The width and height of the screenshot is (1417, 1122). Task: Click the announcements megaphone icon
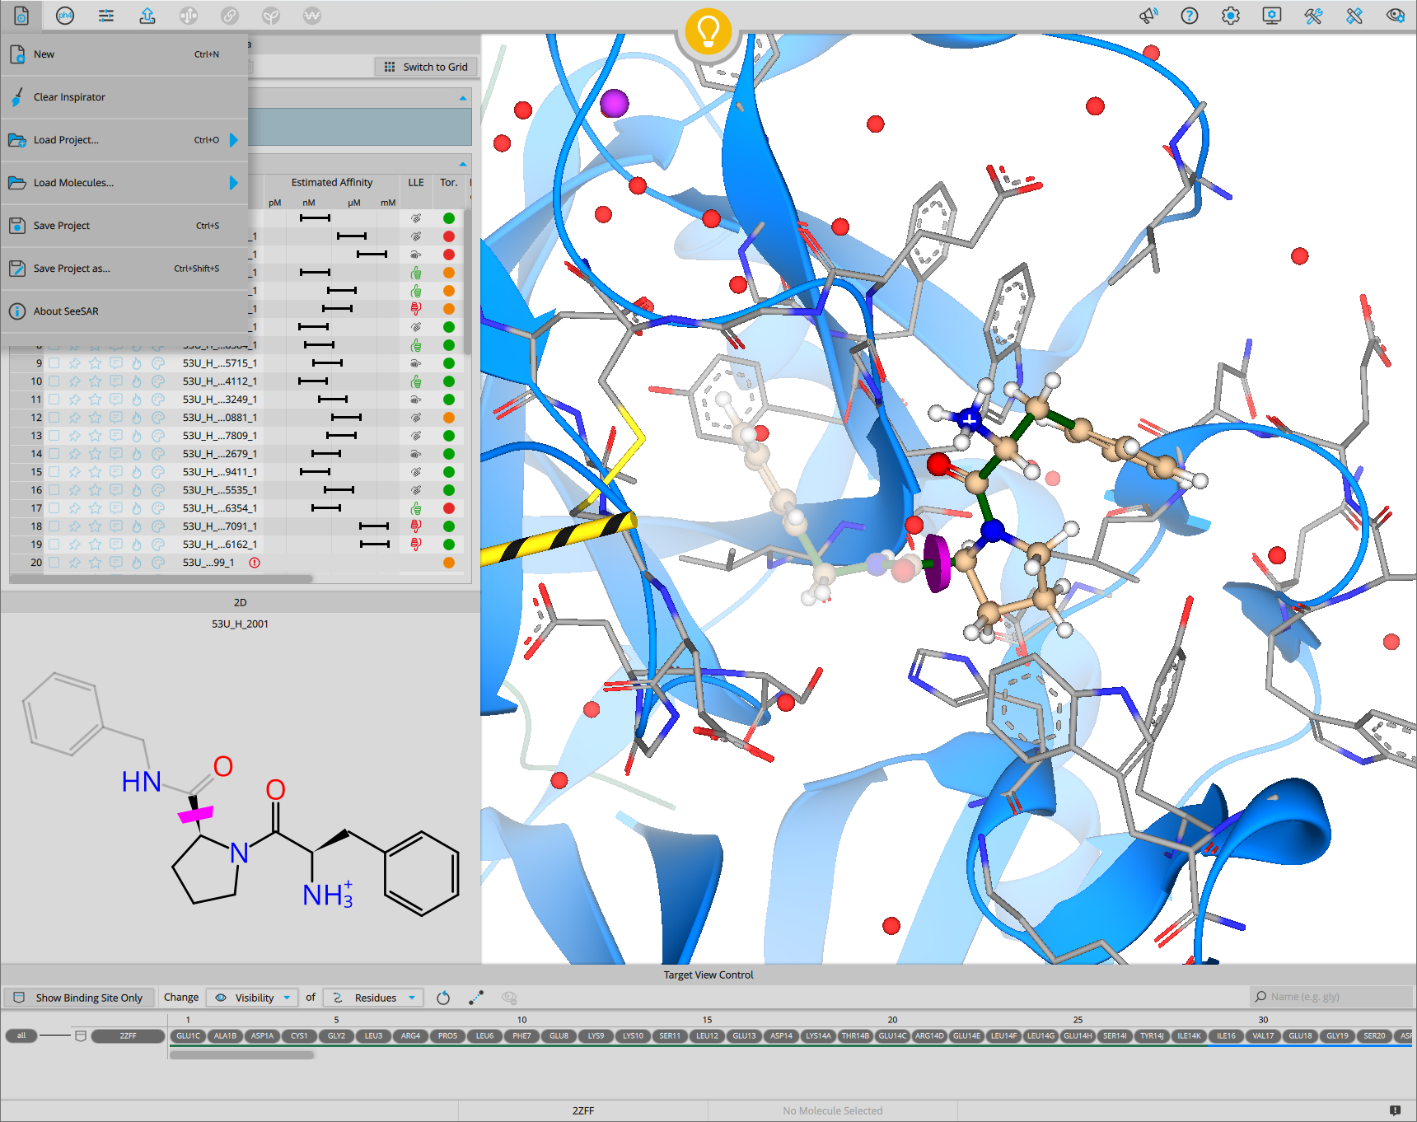pos(1148,16)
